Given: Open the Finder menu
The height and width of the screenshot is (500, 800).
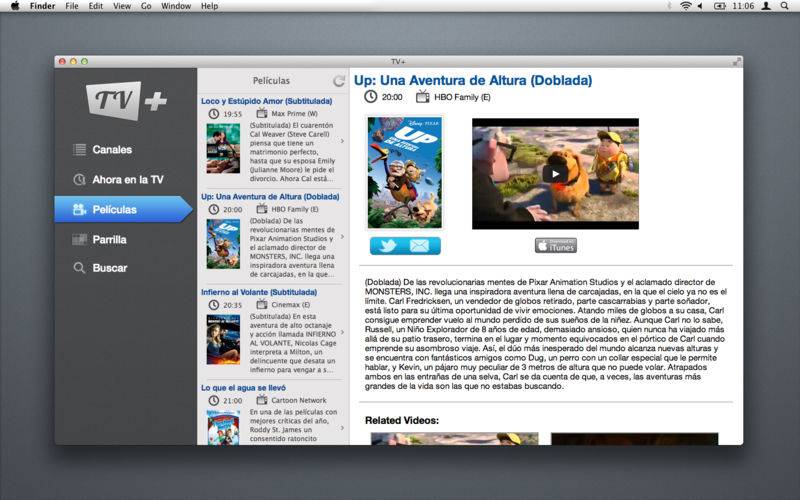Looking at the screenshot, I should [x=42, y=6].
